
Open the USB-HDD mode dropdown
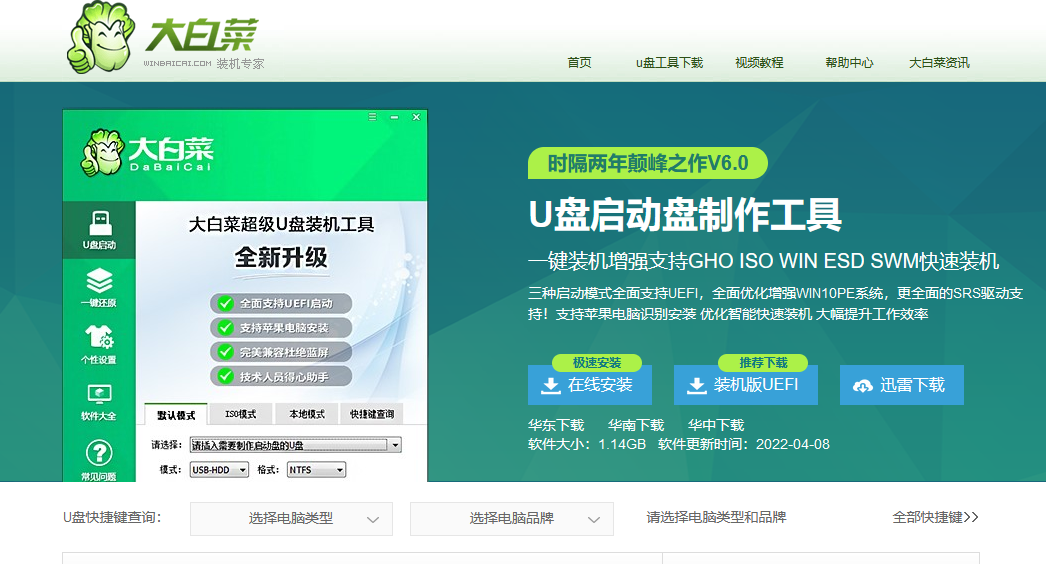point(218,470)
